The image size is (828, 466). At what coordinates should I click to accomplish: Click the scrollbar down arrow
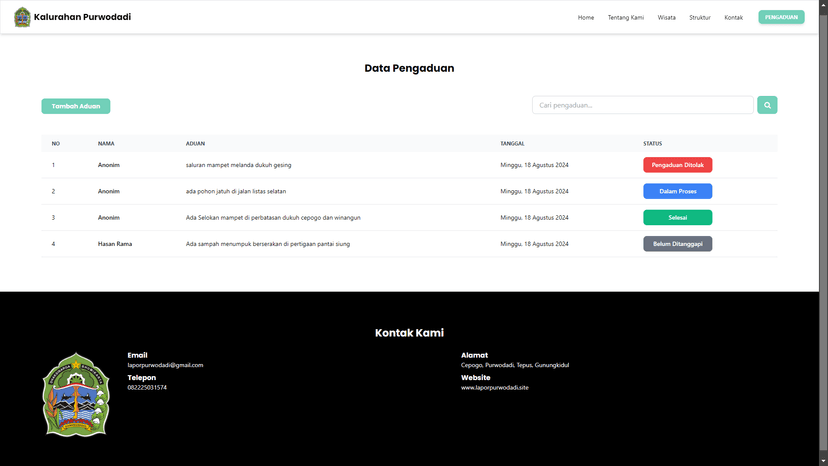click(823, 462)
